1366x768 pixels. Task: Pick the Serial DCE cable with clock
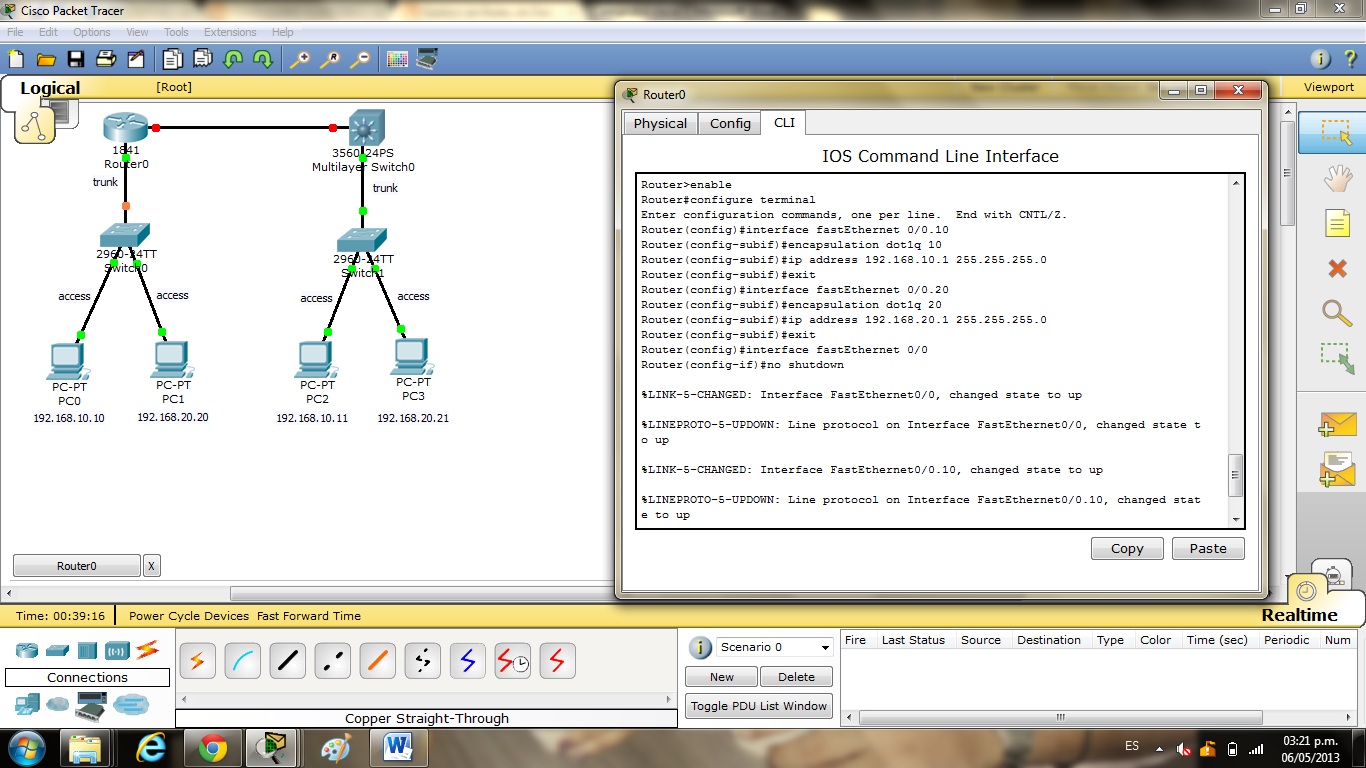tap(512, 661)
